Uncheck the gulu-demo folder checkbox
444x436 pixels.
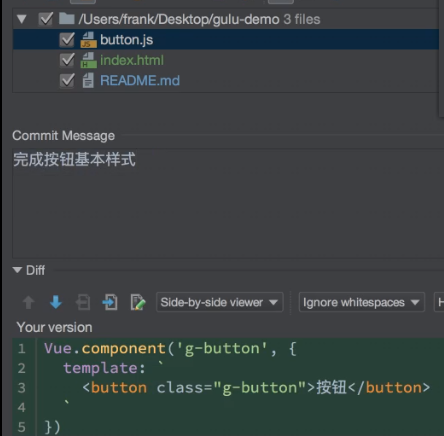tap(46, 19)
